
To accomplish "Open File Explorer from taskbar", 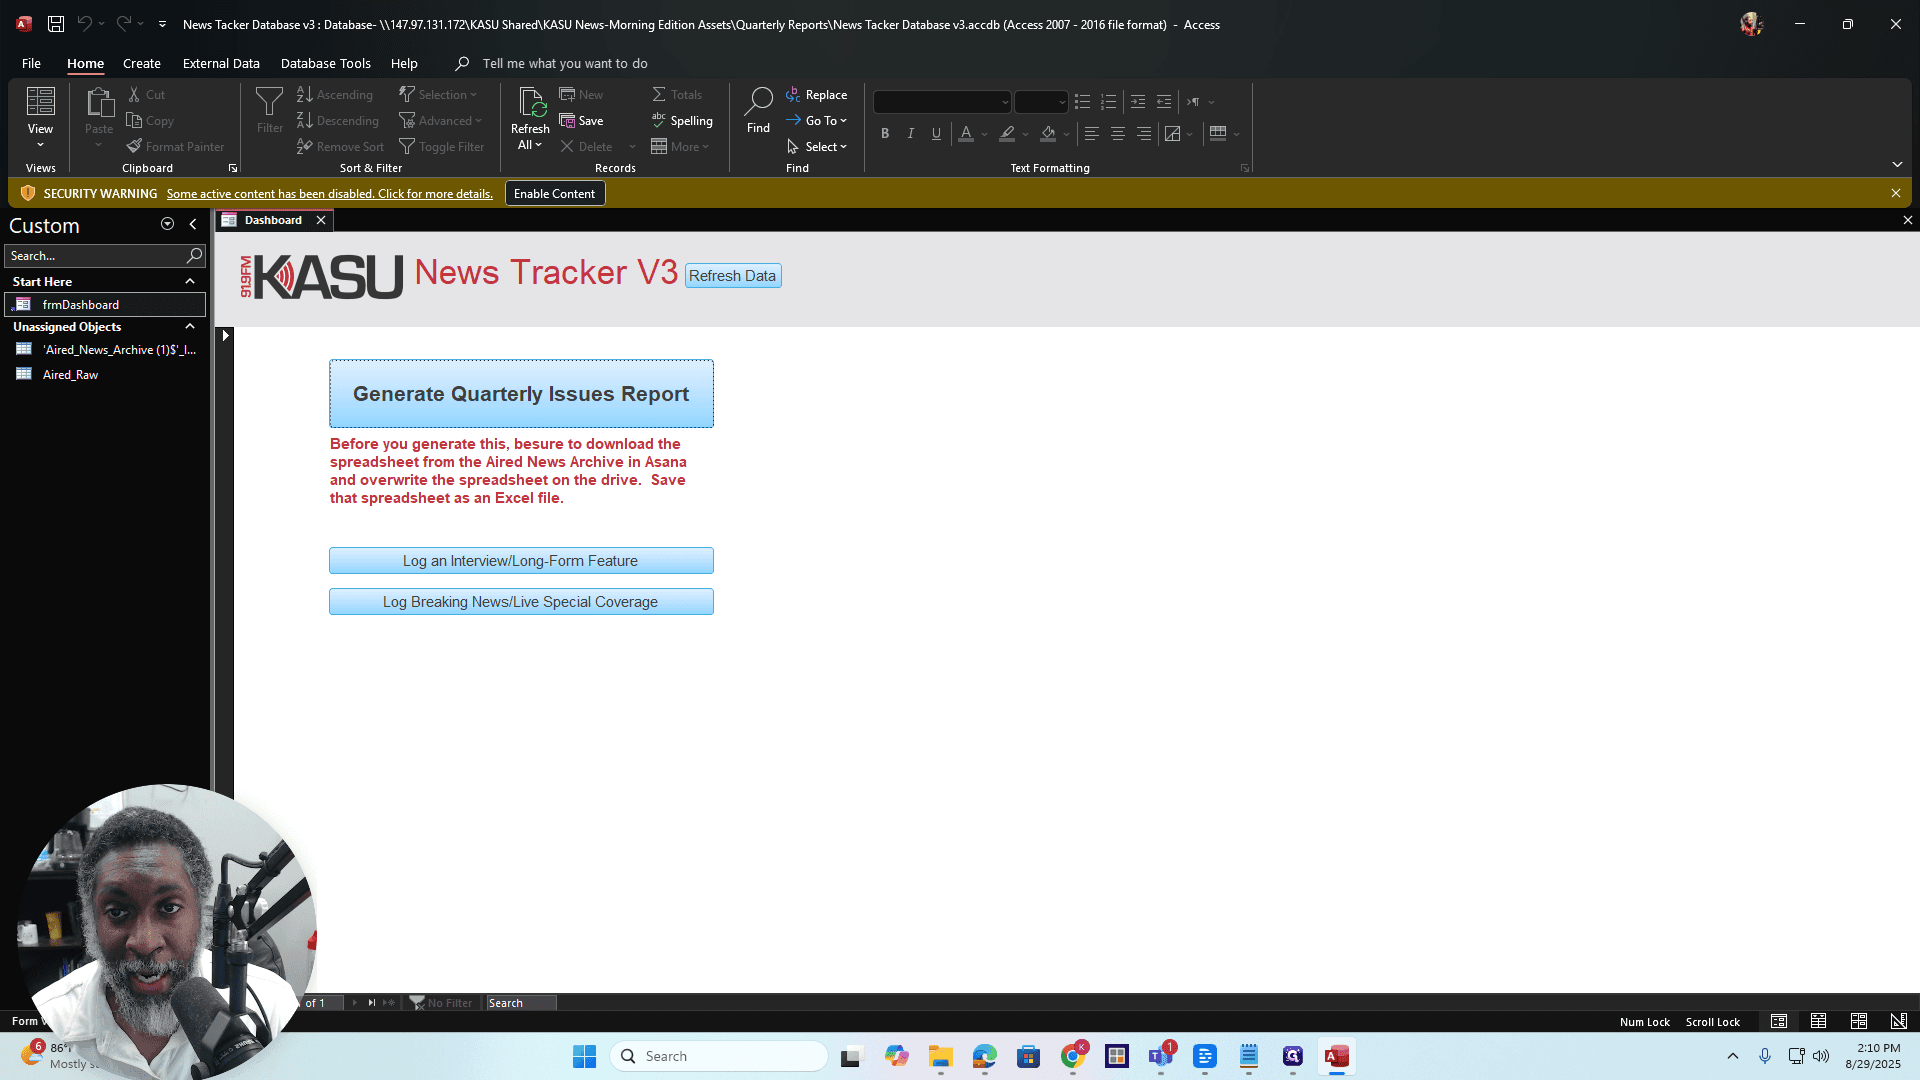I will [x=941, y=1056].
